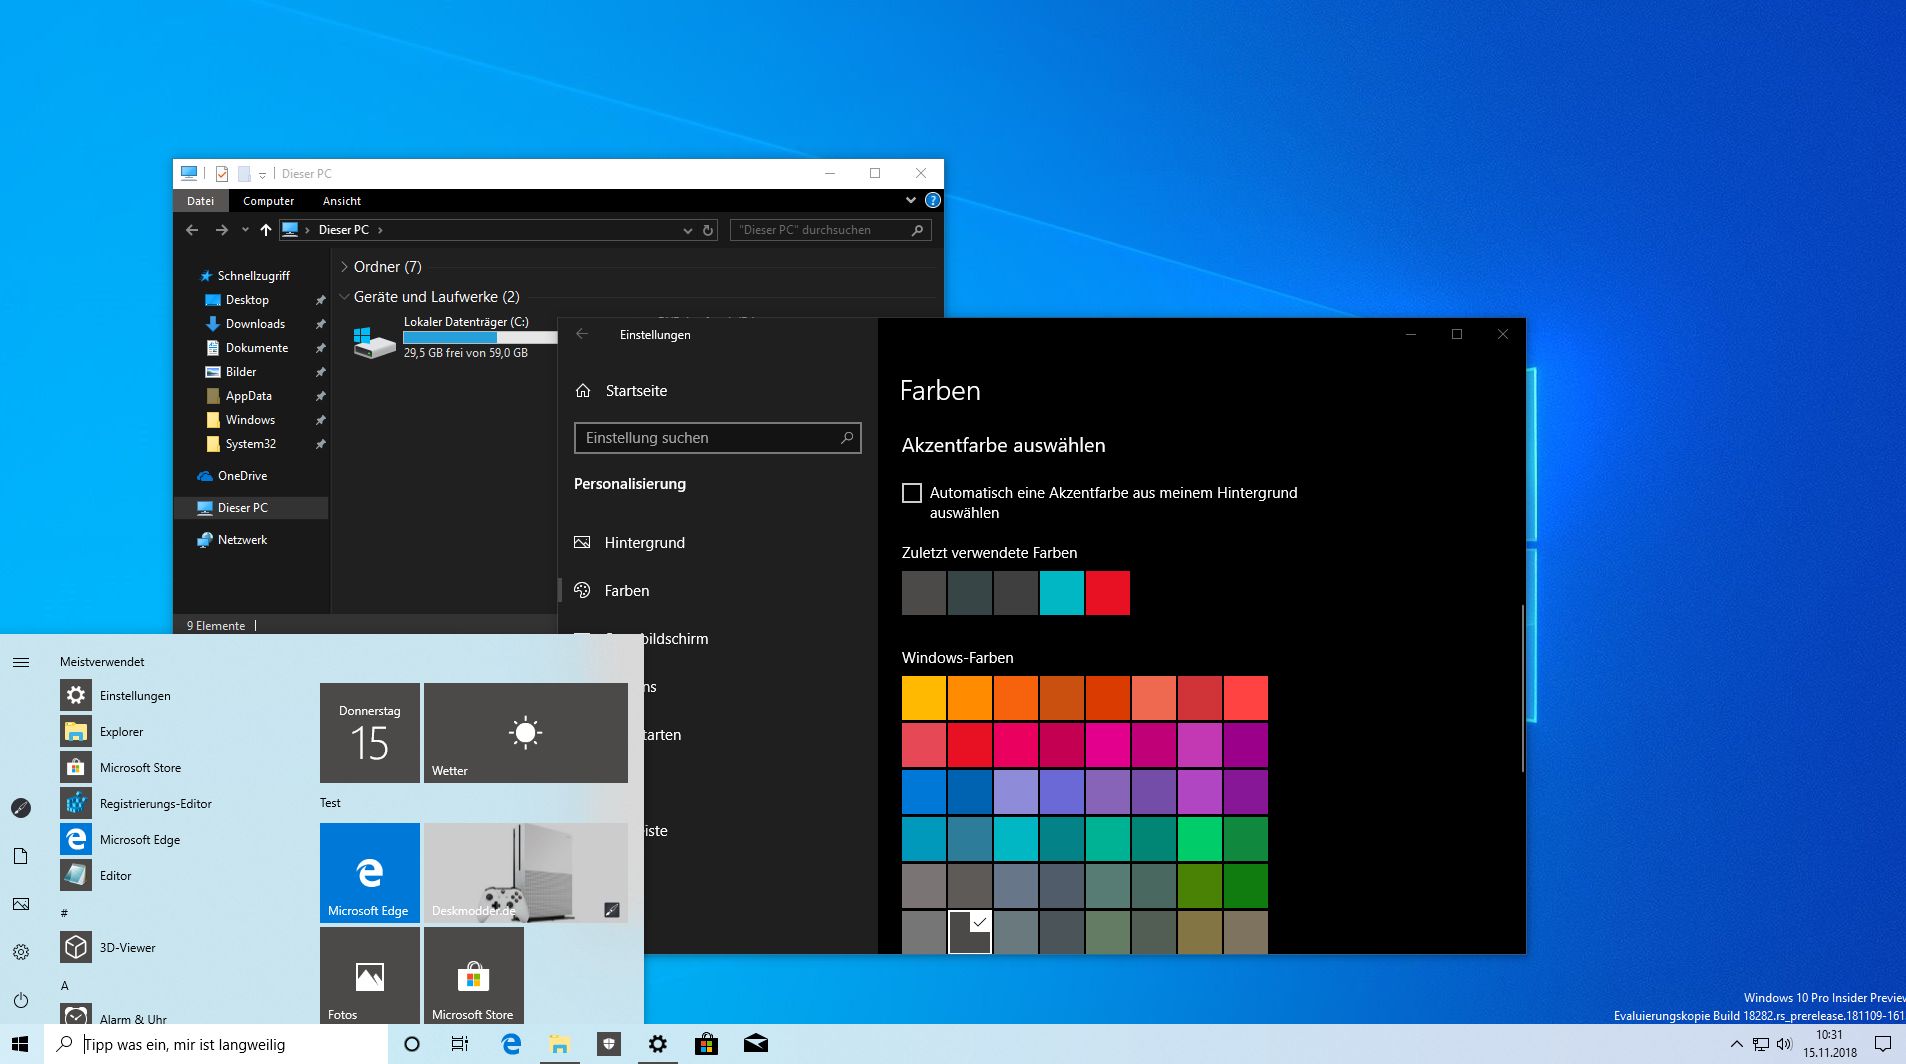1906x1064 pixels.
Task: Select Lokaler Datenträger (C:) drive
Action: [454, 338]
